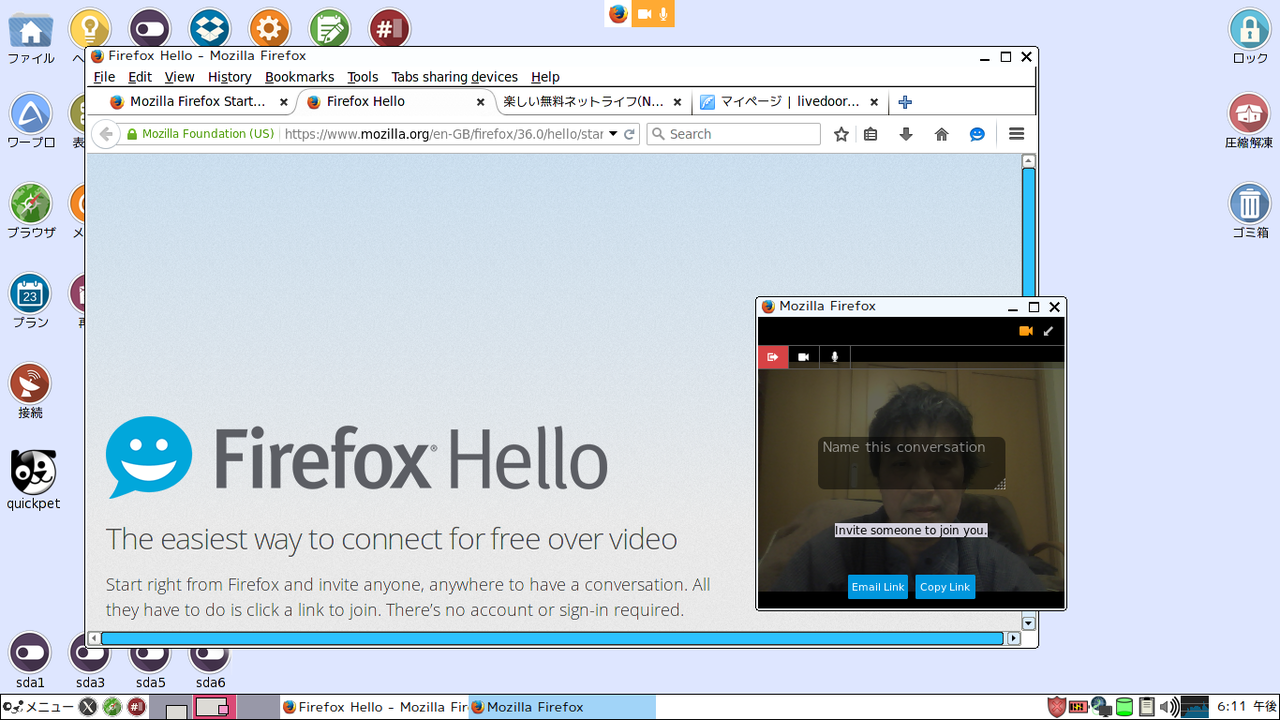
Task: Open the sda1 drive desktop icon
Action: point(30,653)
